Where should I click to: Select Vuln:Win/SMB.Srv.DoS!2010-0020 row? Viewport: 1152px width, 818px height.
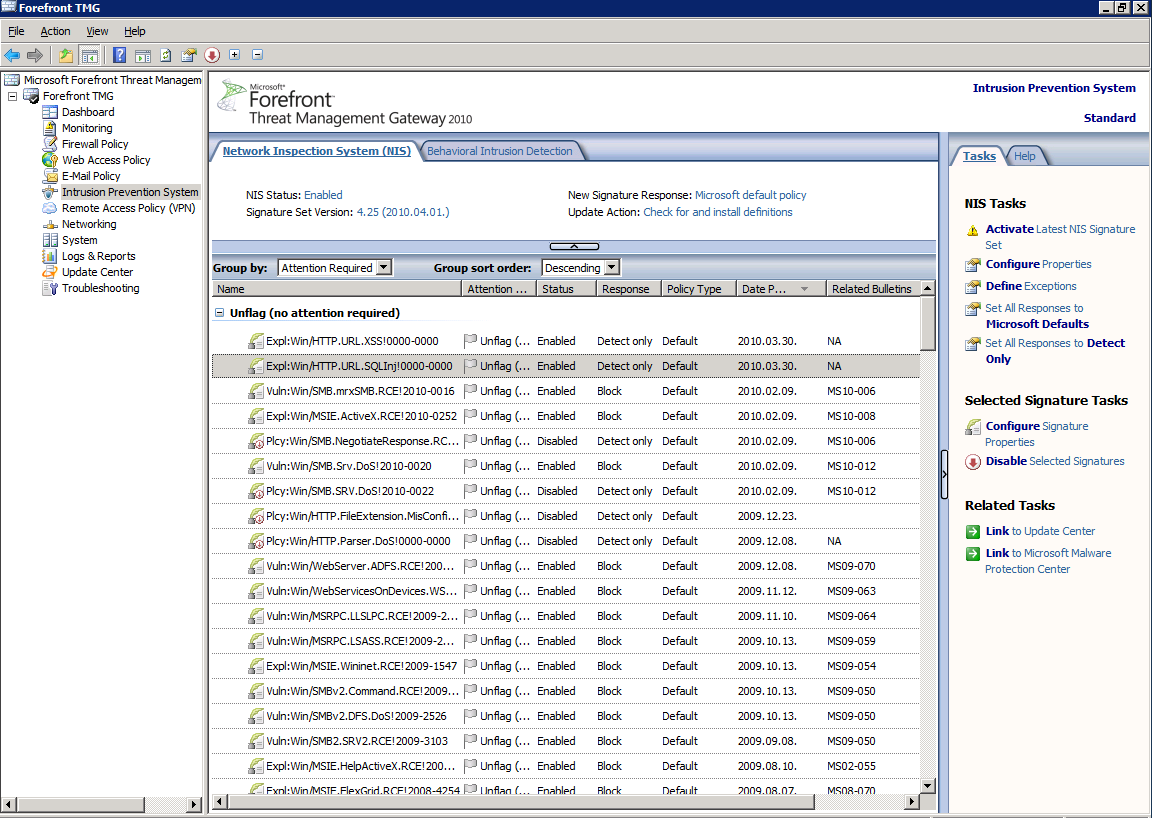tap(565, 466)
